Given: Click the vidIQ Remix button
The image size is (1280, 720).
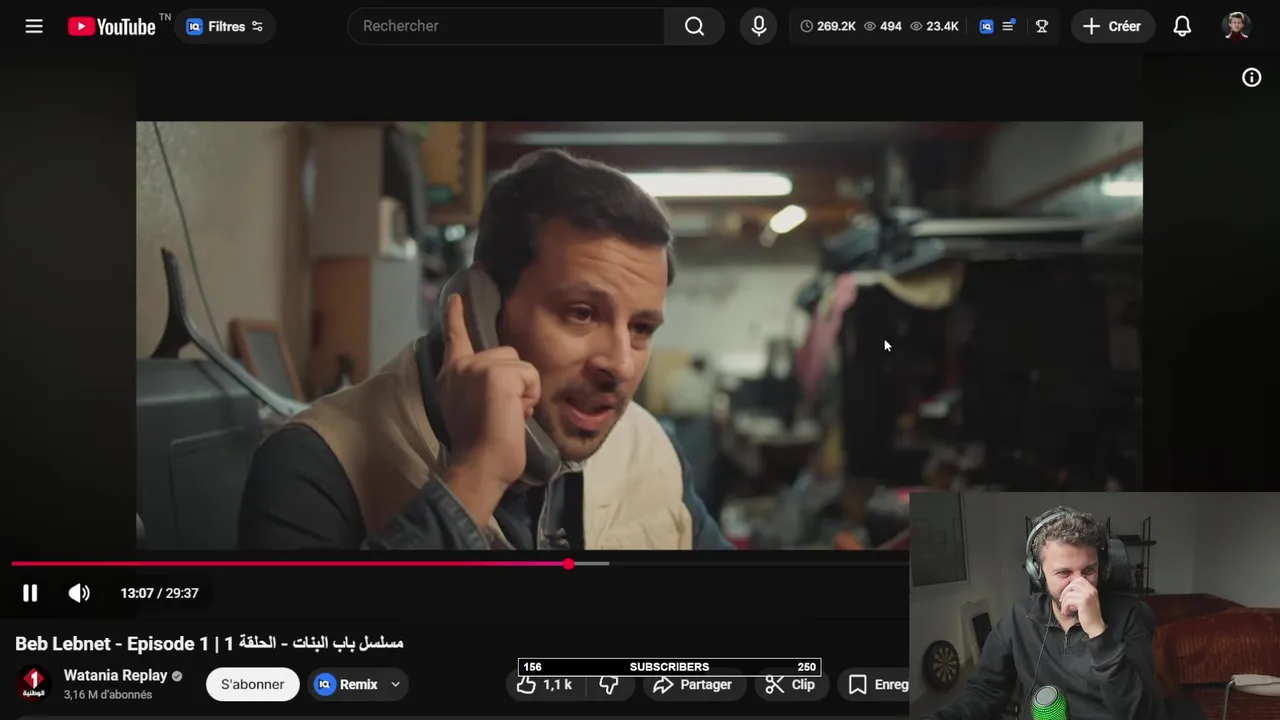Looking at the screenshot, I should (x=347, y=684).
